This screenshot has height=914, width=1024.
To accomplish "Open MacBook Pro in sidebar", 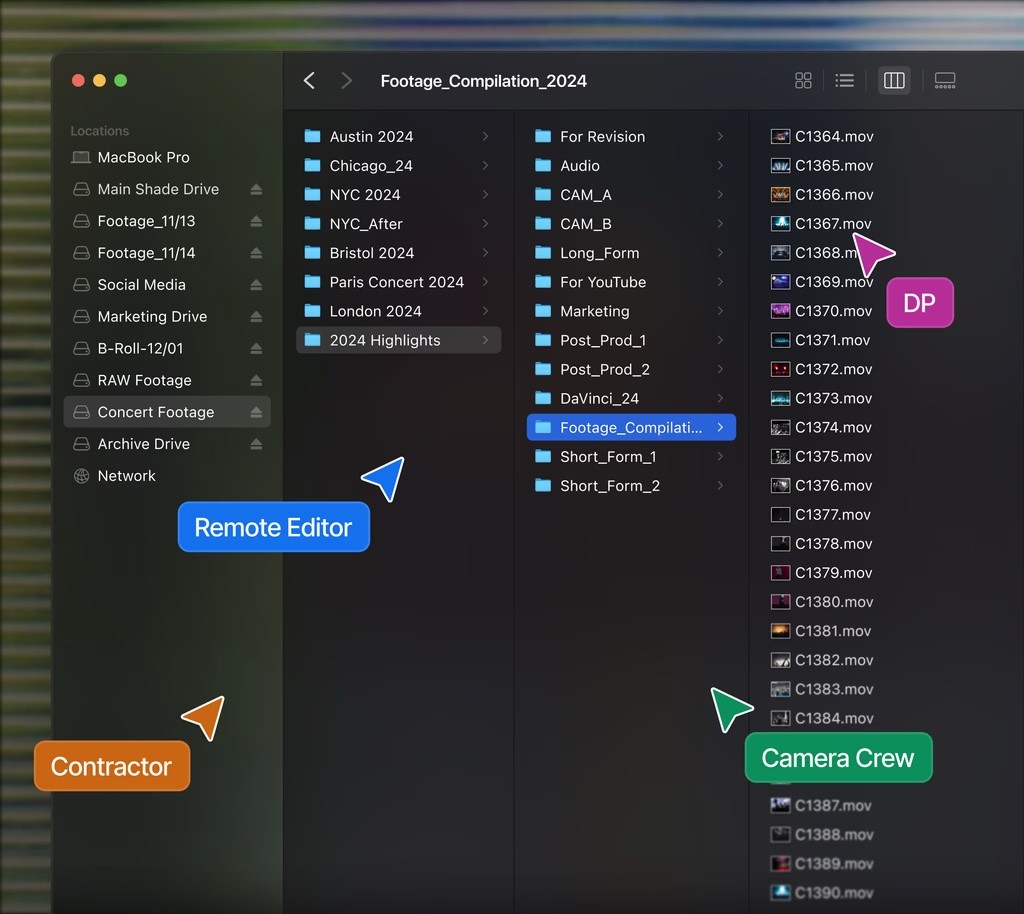I will (167, 157).
